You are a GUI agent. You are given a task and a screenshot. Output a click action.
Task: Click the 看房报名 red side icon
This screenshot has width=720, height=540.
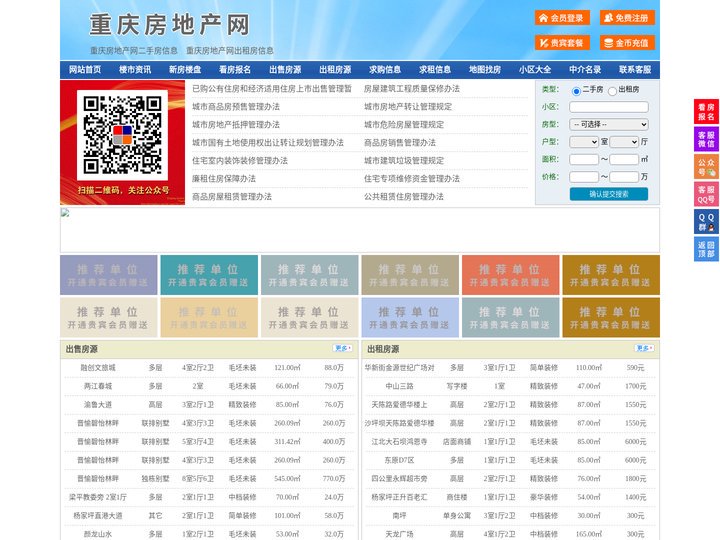click(x=706, y=112)
